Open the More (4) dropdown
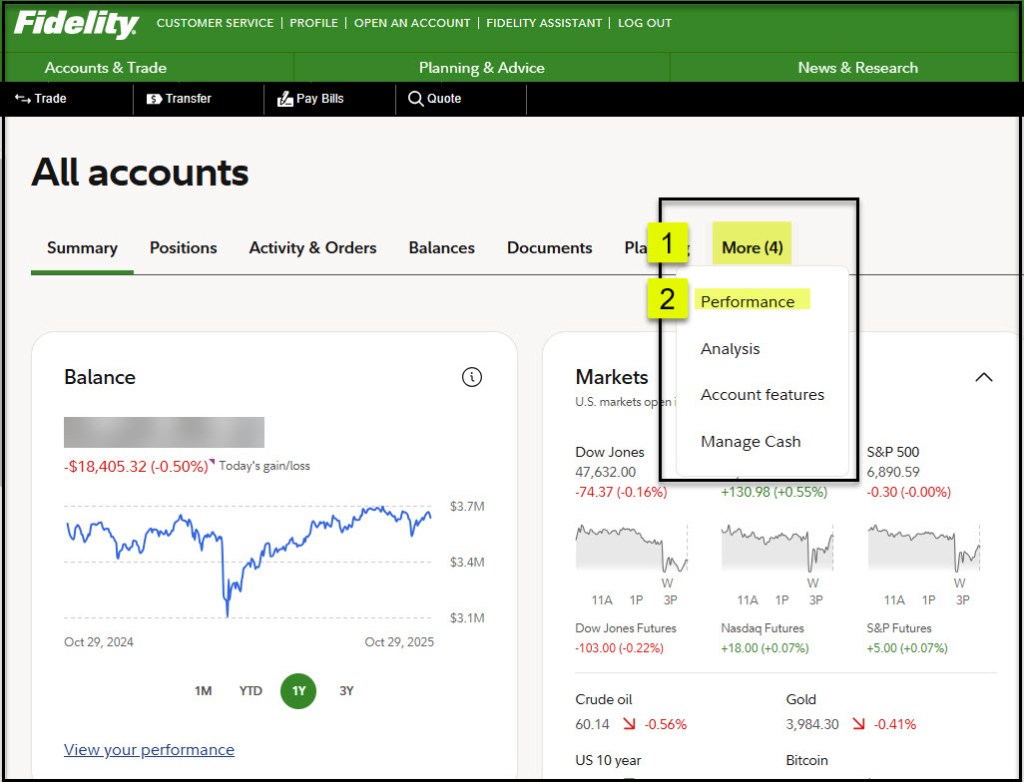This screenshot has width=1024, height=782. tap(752, 248)
